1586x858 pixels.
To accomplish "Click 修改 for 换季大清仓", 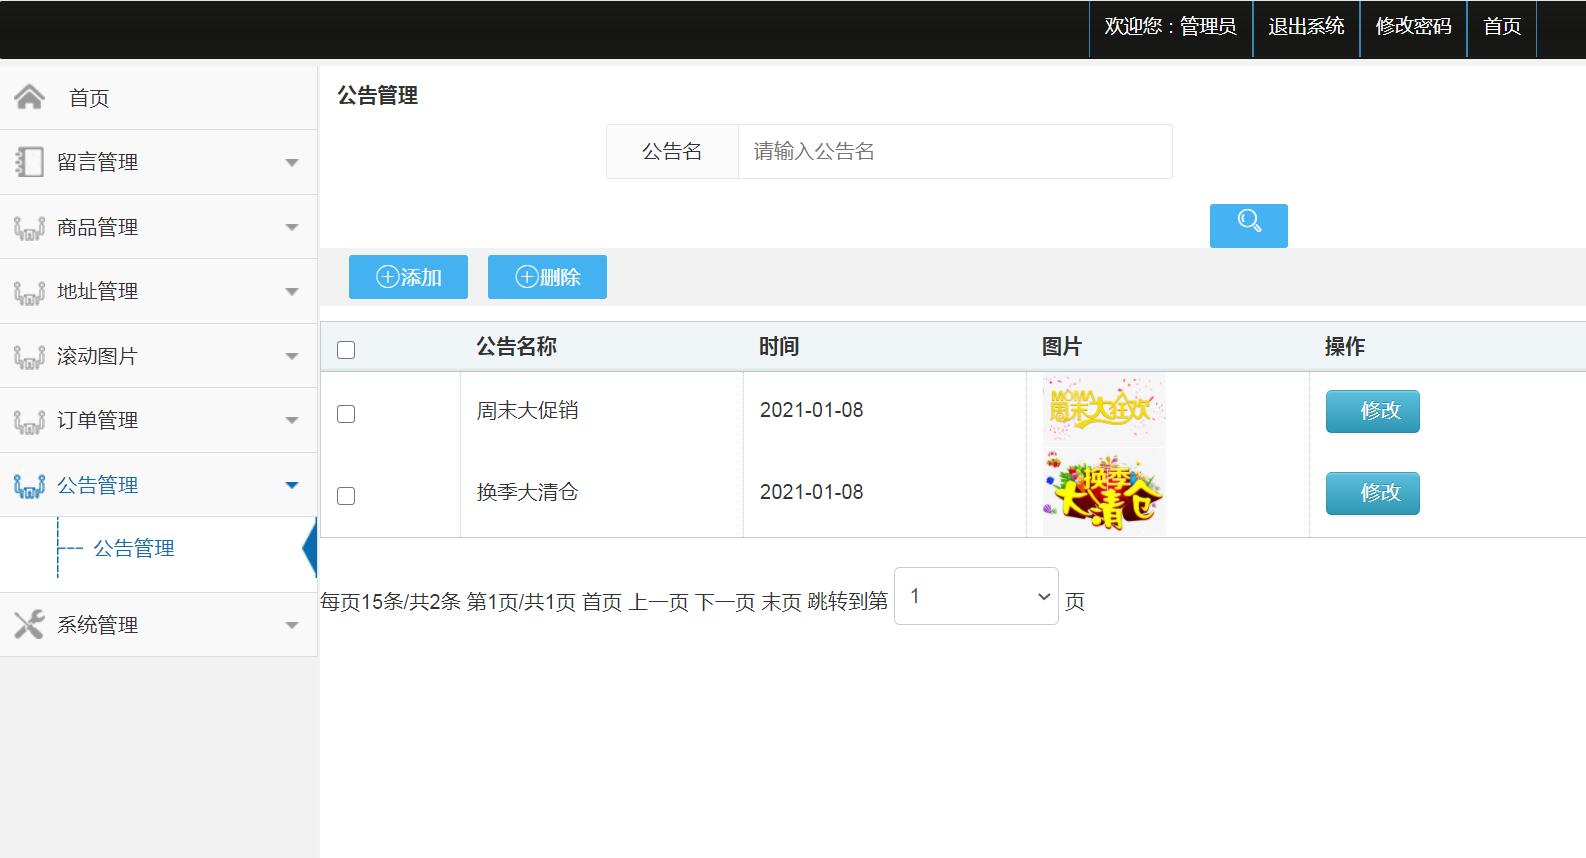I will click(x=1372, y=493).
